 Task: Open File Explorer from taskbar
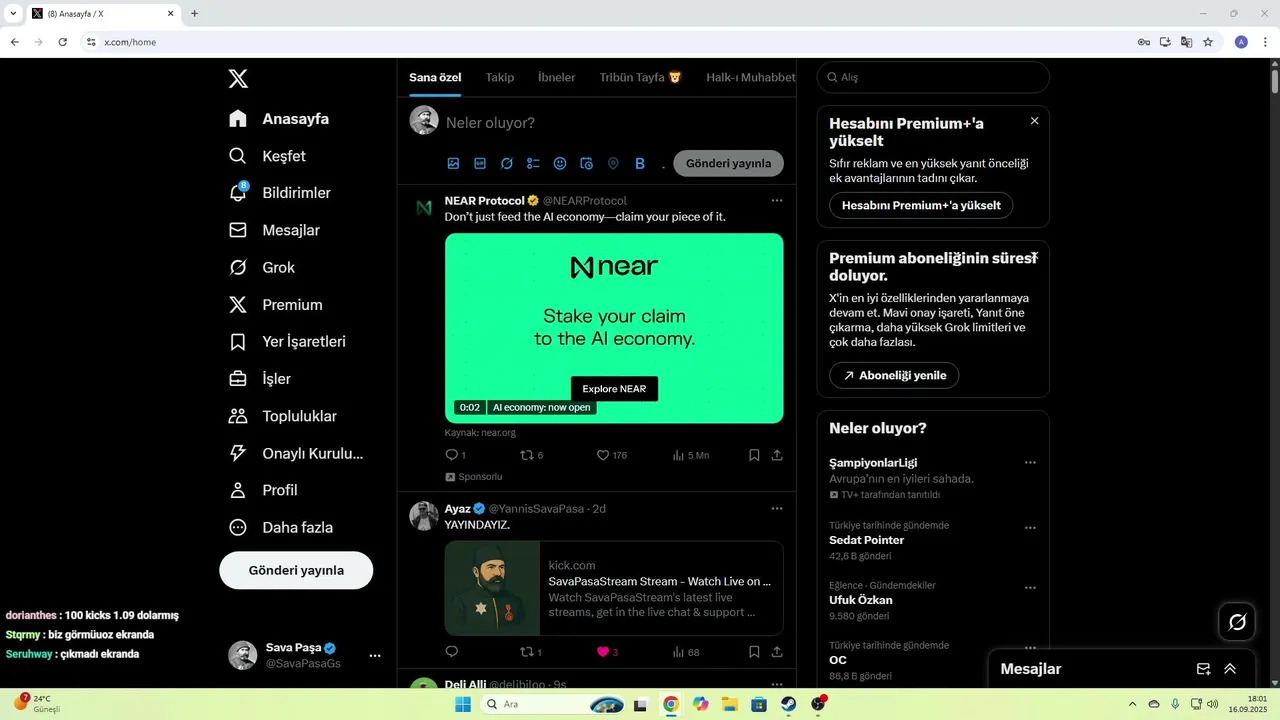tap(730, 704)
